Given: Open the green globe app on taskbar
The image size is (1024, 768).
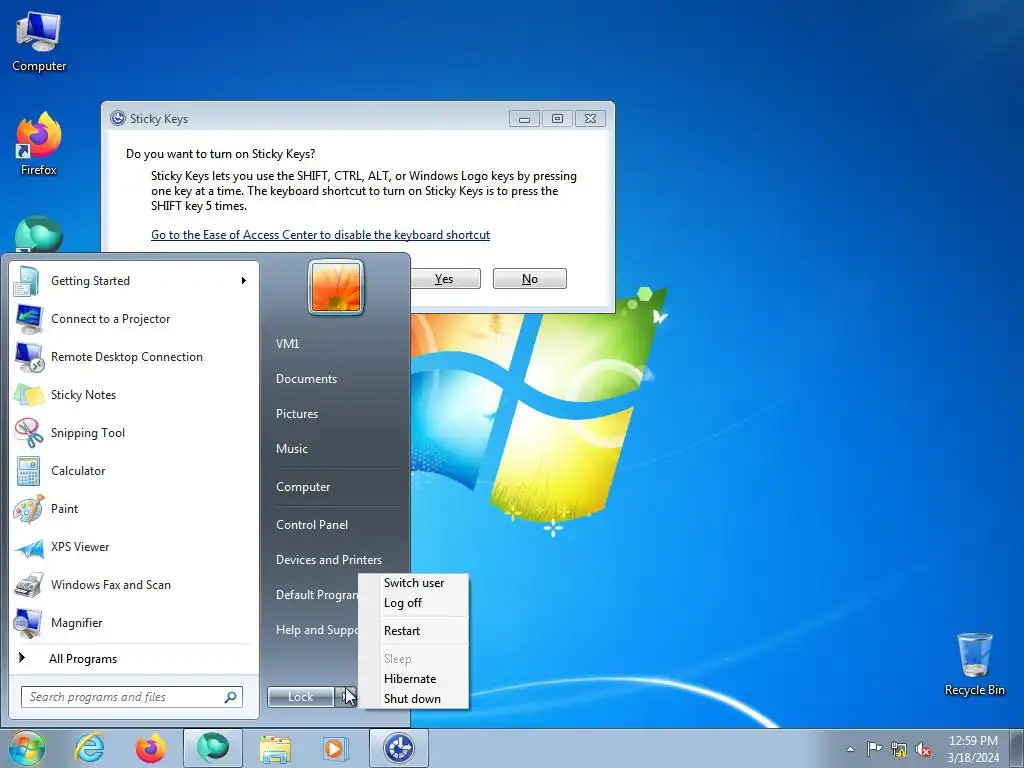Looking at the screenshot, I should coord(213,748).
